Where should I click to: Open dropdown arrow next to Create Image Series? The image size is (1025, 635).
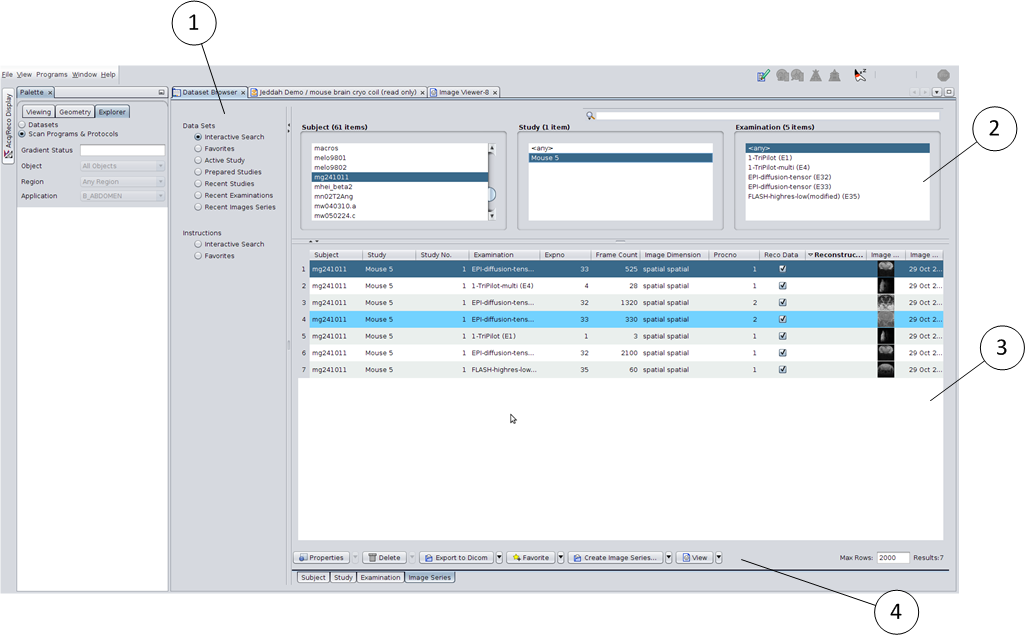click(x=668, y=558)
